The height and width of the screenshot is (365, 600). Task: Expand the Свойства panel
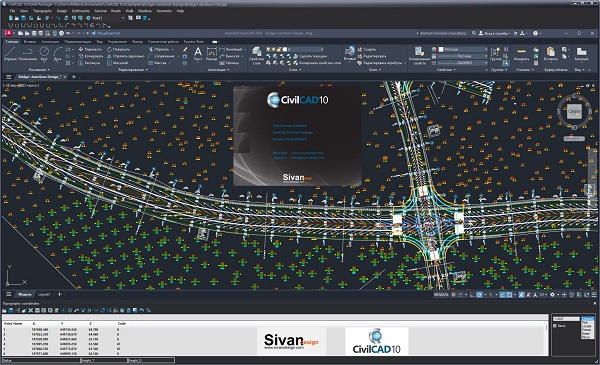coord(446,70)
